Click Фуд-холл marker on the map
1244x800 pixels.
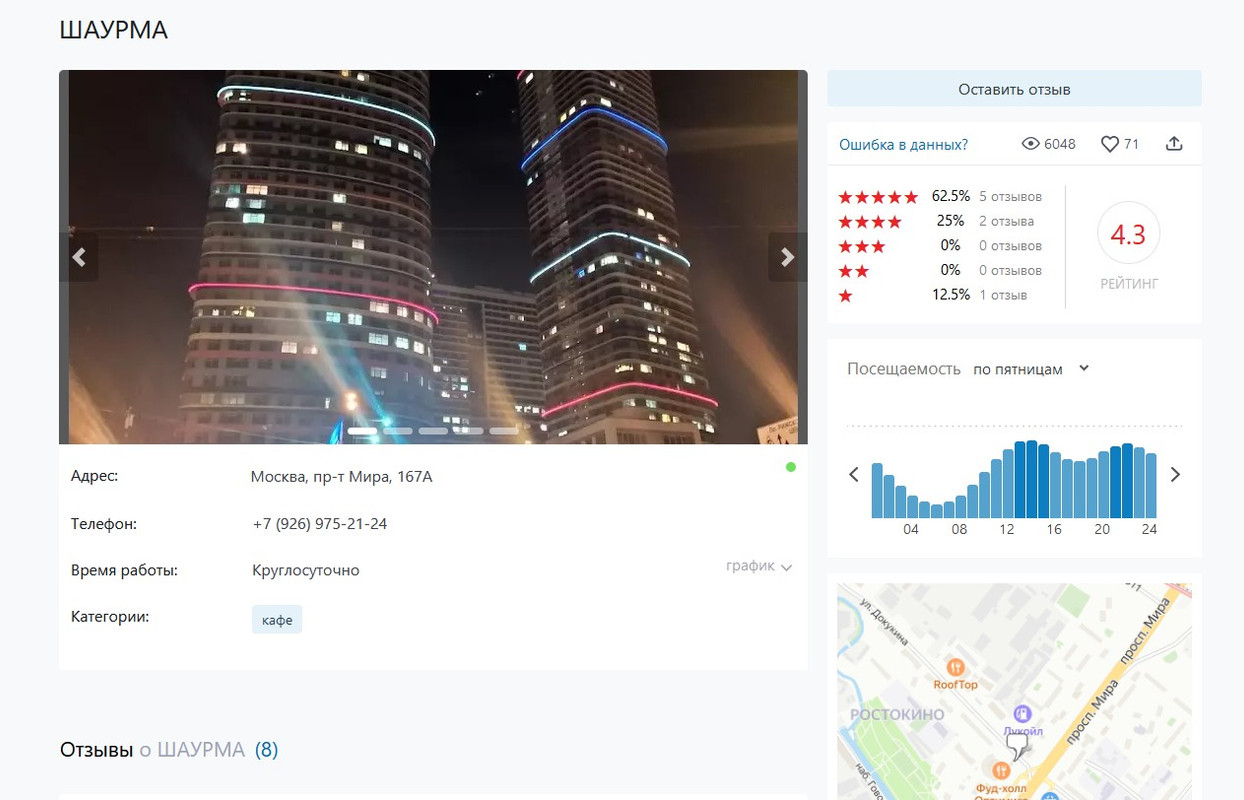click(1000, 769)
